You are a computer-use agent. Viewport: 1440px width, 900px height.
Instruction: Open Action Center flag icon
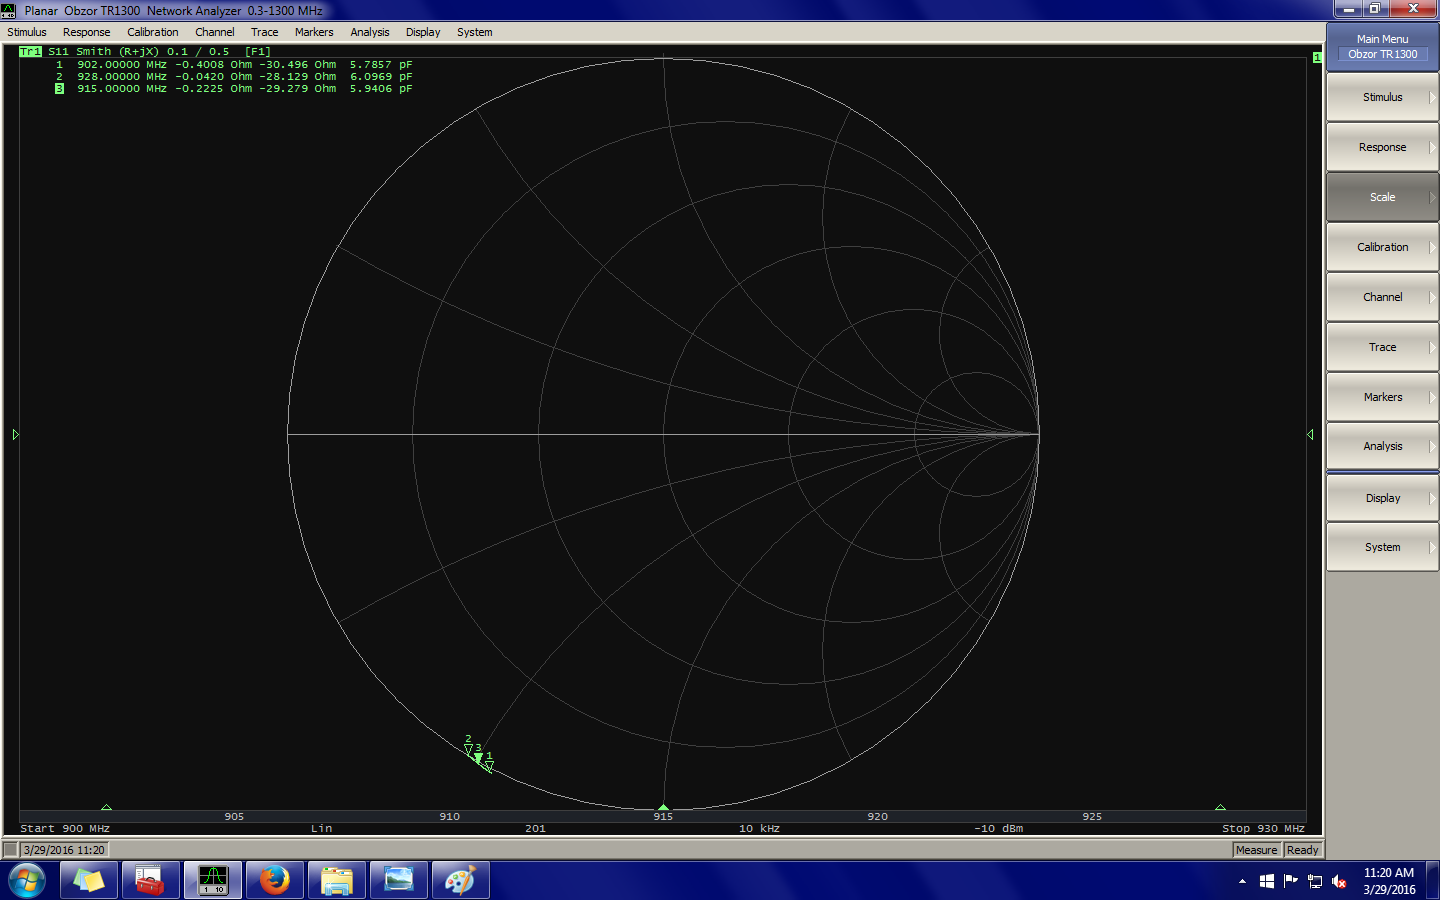pos(1291,881)
